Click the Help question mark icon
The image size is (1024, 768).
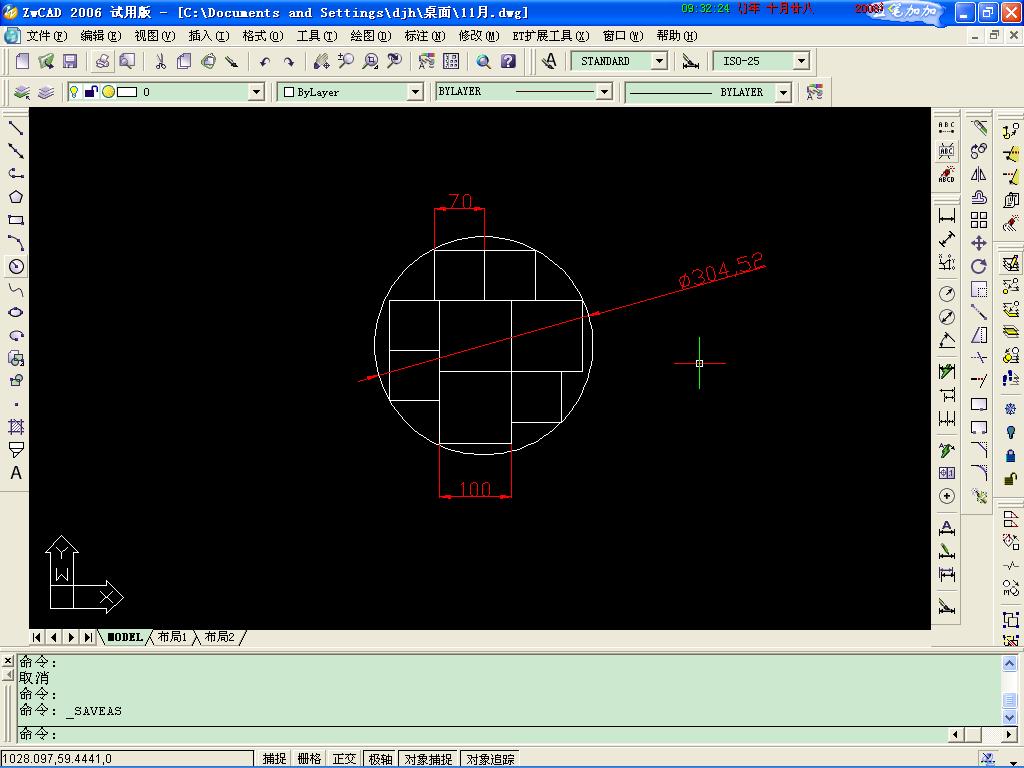pos(508,61)
